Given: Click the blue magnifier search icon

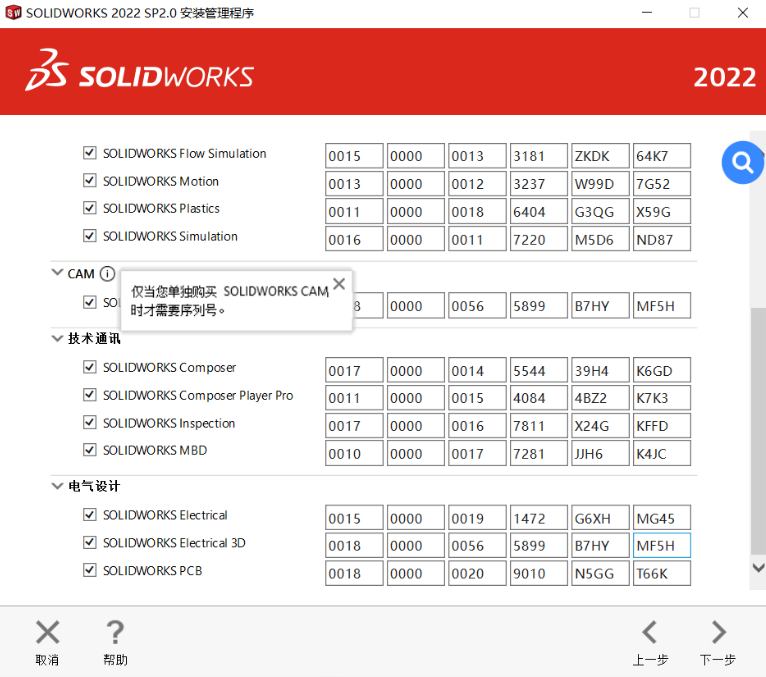Looking at the screenshot, I should (742, 162).
